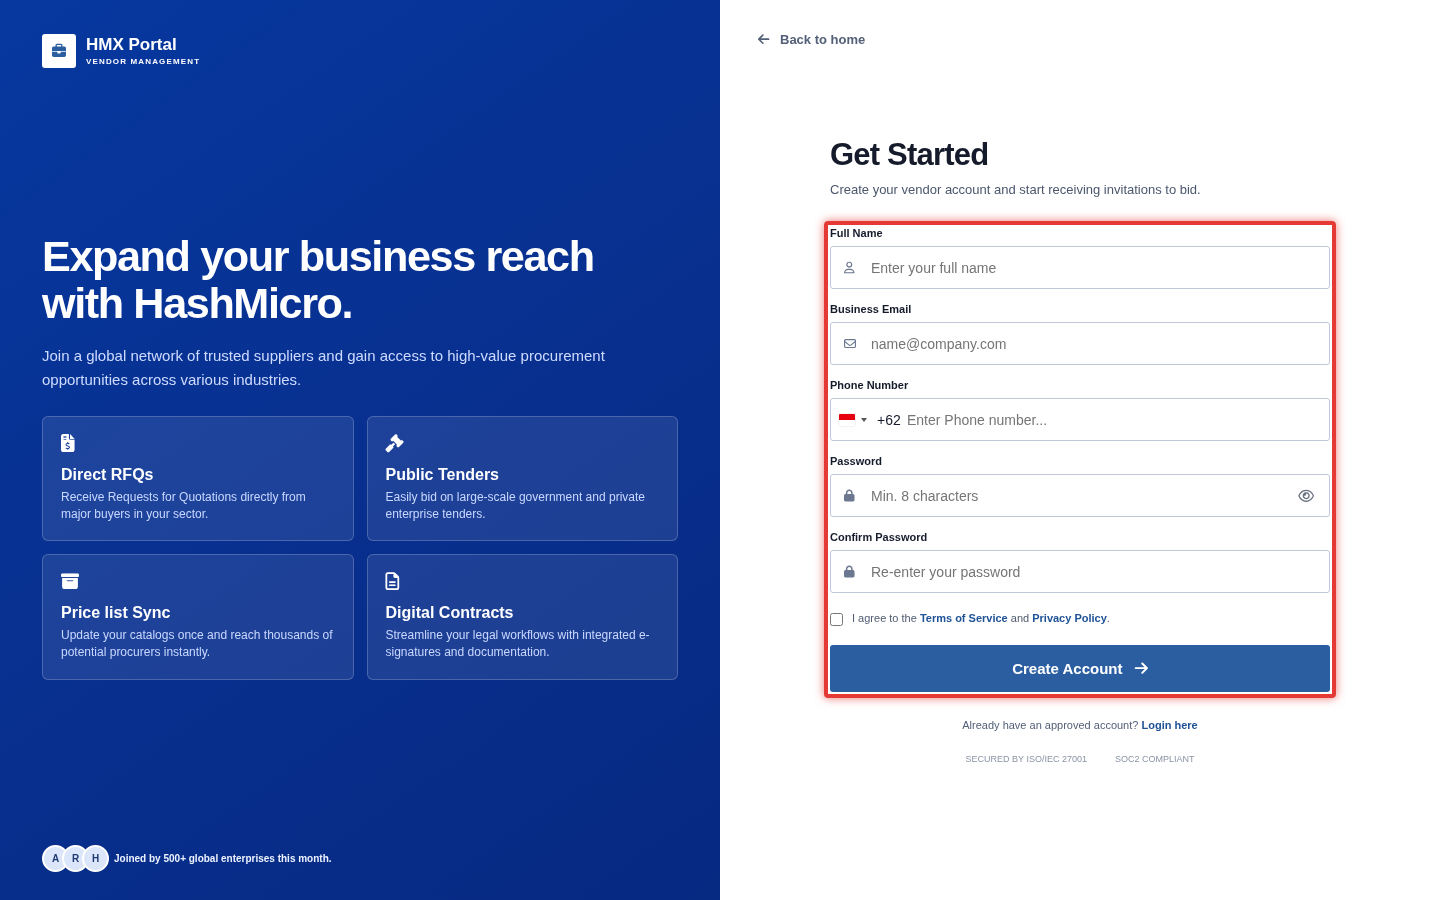Click the back arrow icon beside Back to home
The width and height of the screenshot is (1440, 900).
(x=764, y=39)
